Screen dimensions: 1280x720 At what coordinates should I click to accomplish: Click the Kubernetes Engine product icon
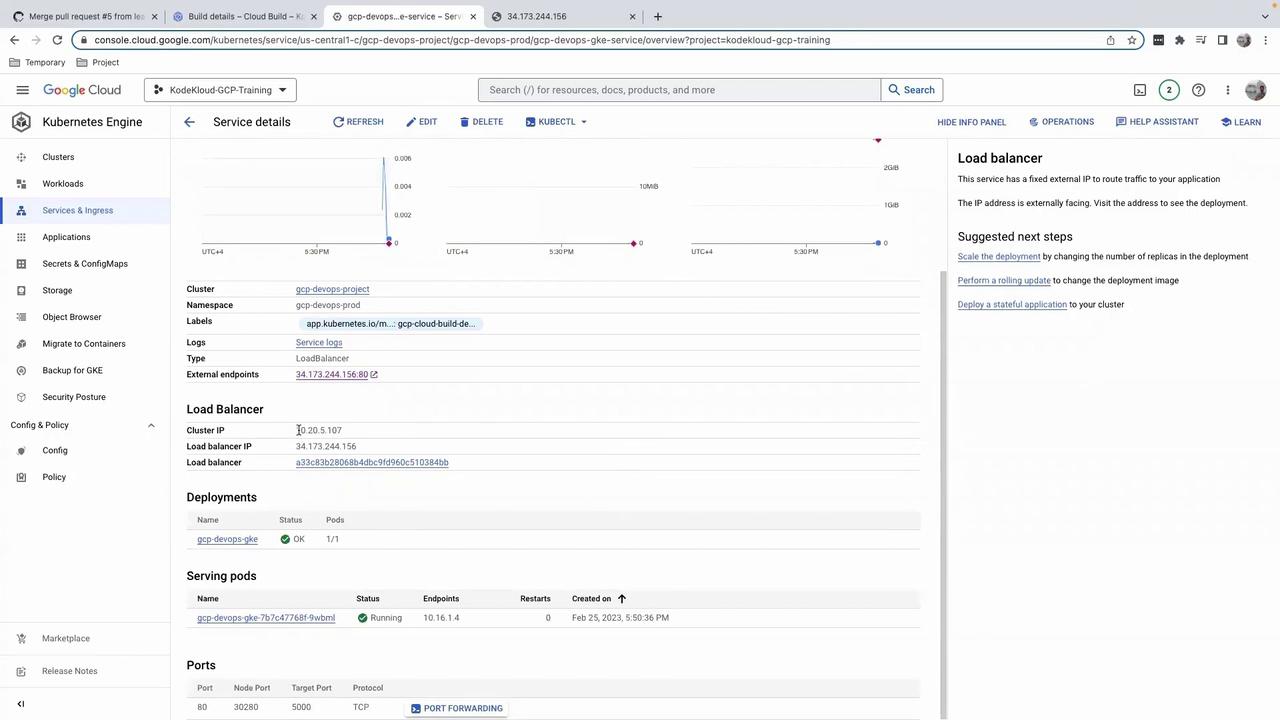click(x=21, y=122)
